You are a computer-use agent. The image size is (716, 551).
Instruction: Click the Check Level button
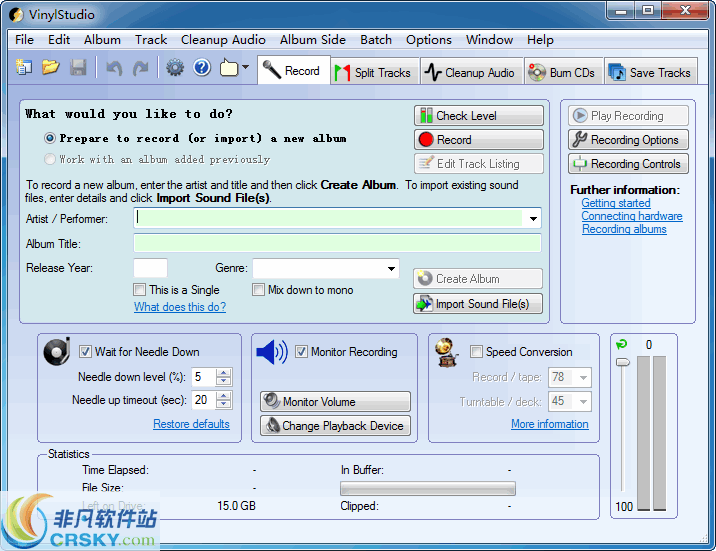(479, 115)
